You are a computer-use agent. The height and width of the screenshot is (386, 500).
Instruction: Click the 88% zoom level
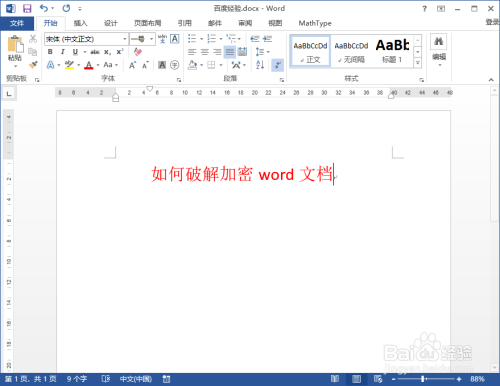(477, 379)
